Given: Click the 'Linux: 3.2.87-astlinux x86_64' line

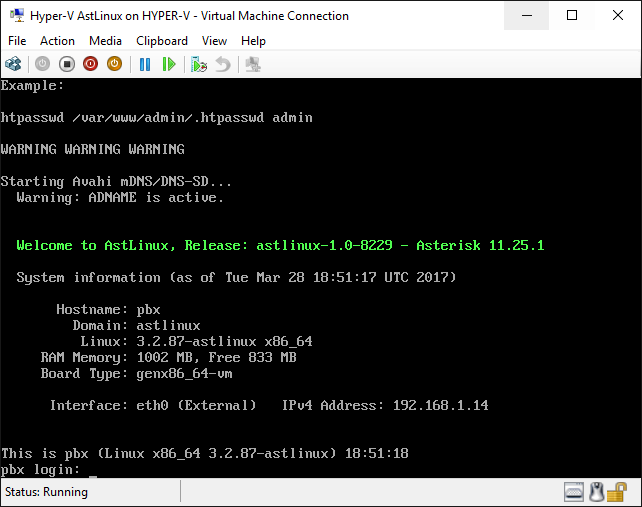Looking at the screenshot, I should click(196, 342).
